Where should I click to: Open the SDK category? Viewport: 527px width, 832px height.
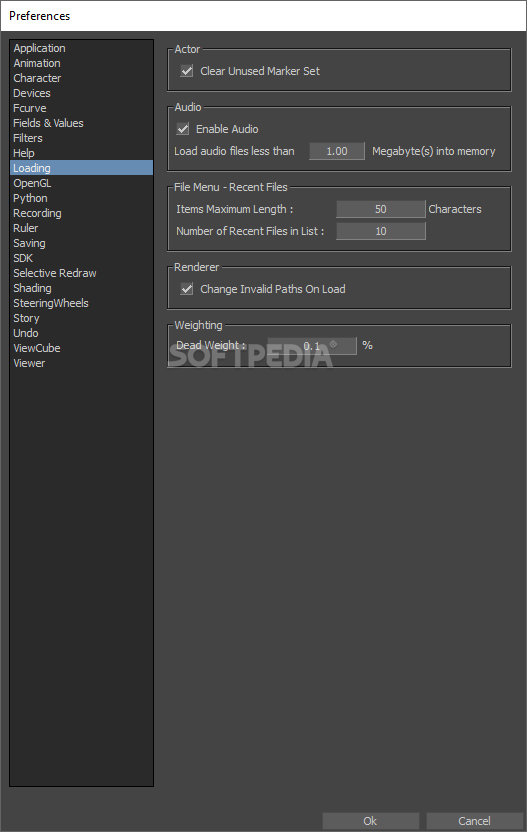pyautogui.click(x=81, y=258)
